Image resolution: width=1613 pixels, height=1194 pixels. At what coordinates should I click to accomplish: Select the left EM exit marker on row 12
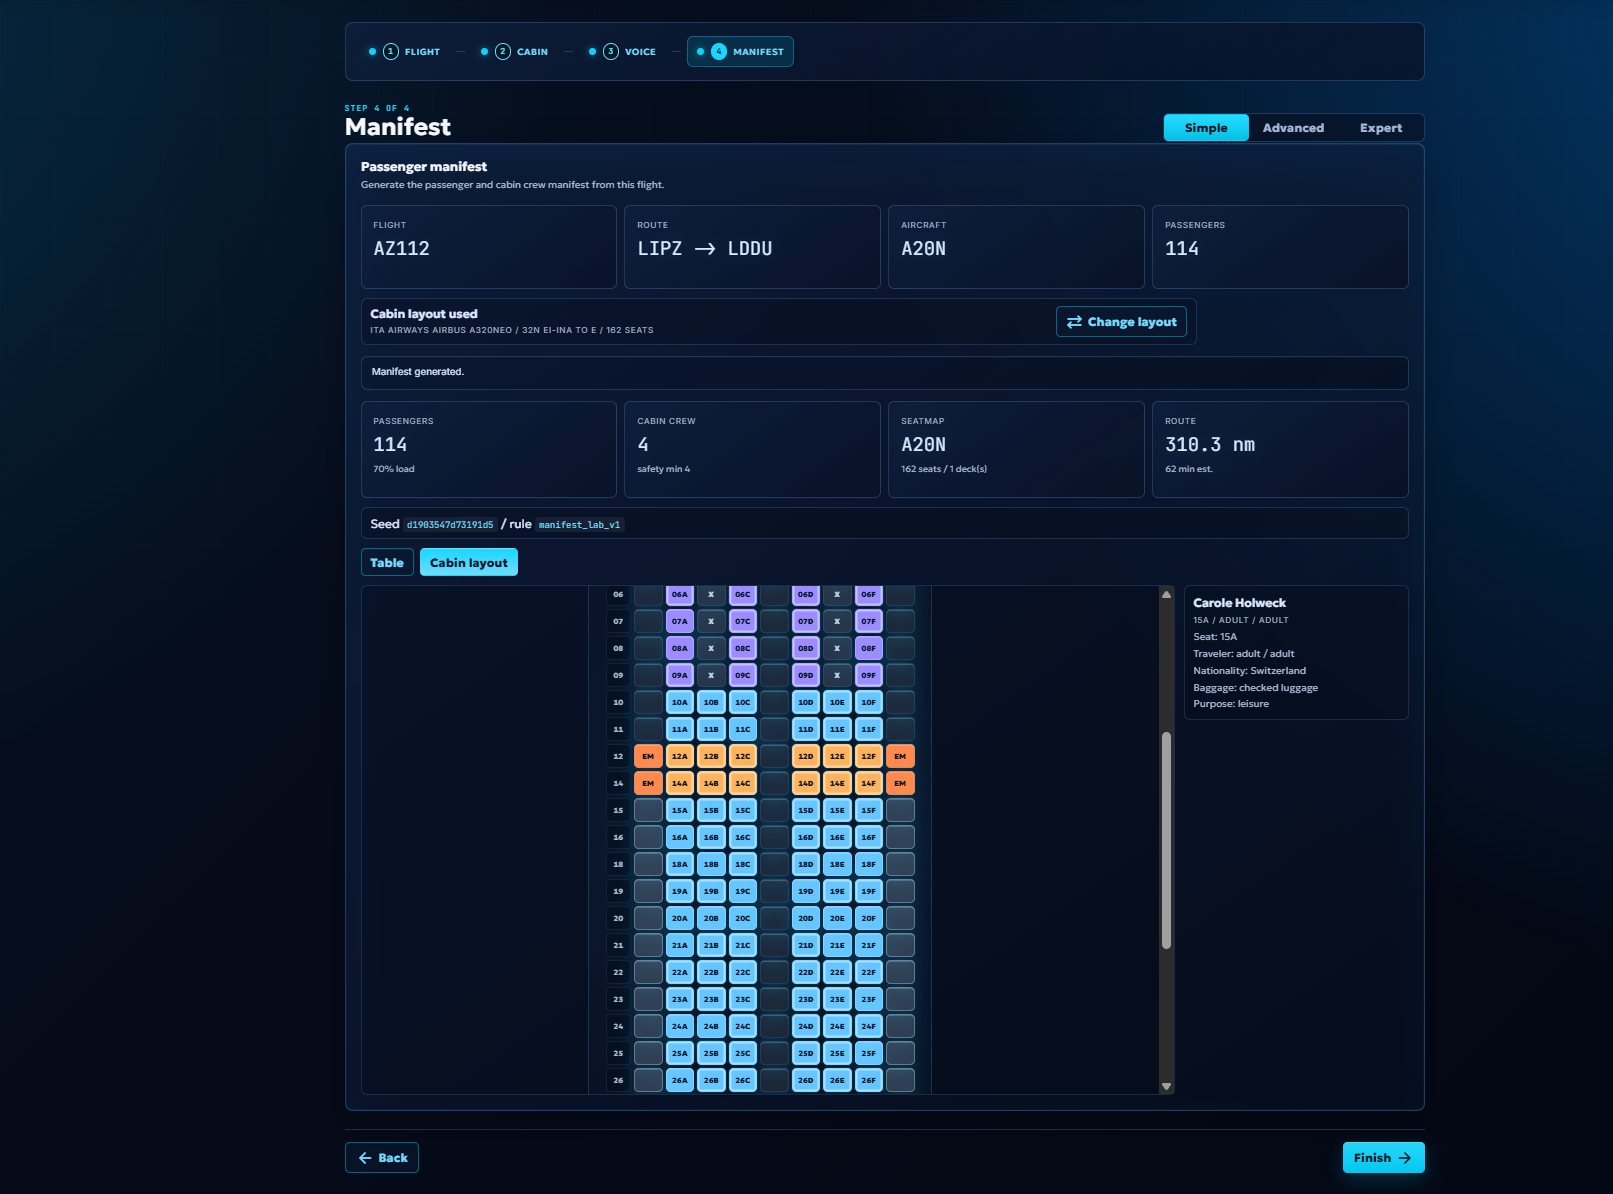pos(648,756)
